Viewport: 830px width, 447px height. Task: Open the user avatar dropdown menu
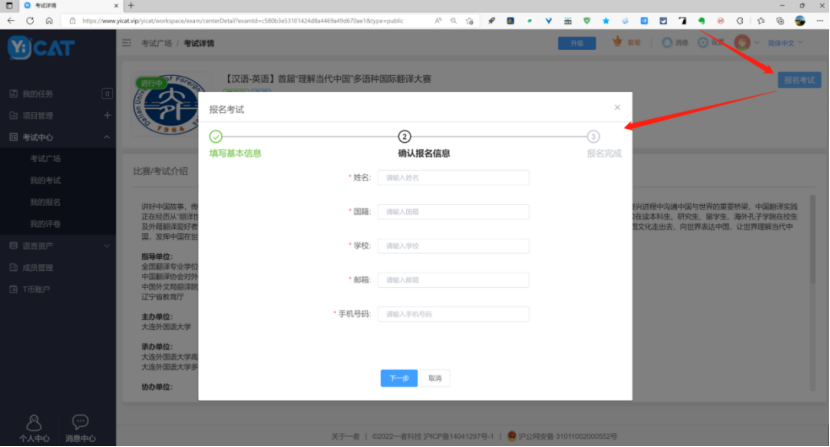click(745, 43)
